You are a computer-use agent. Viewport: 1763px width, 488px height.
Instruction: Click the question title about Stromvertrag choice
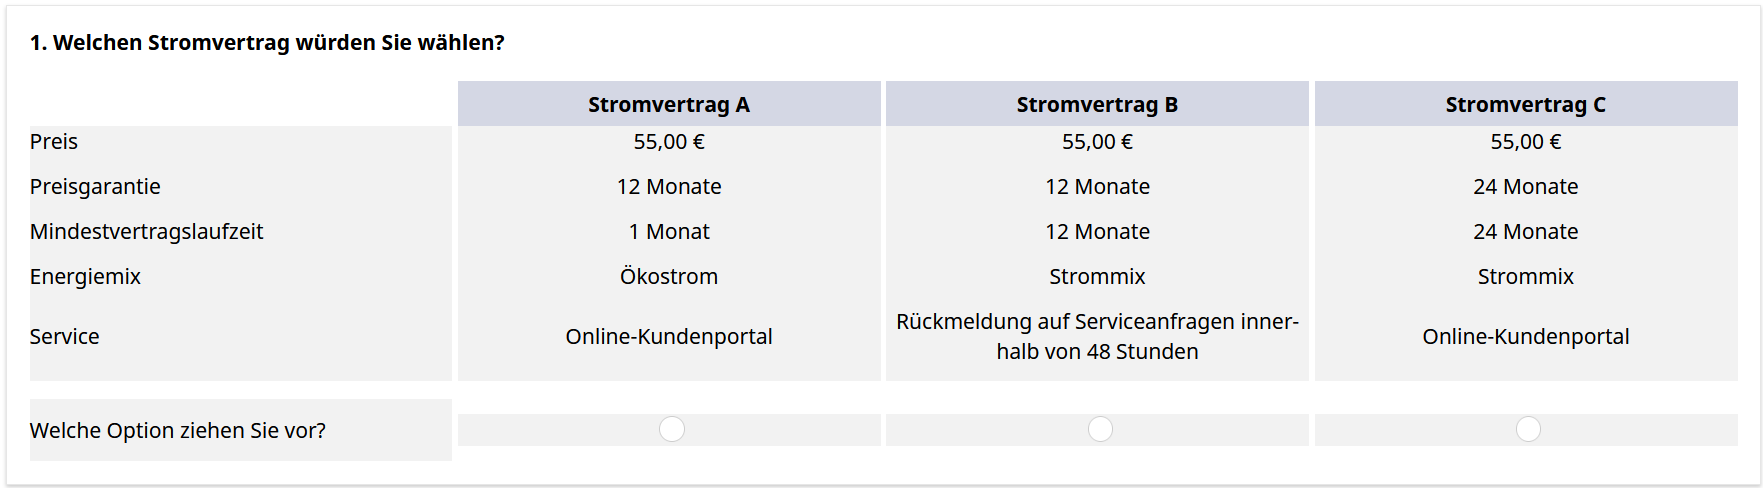click(x=267, y=43)
